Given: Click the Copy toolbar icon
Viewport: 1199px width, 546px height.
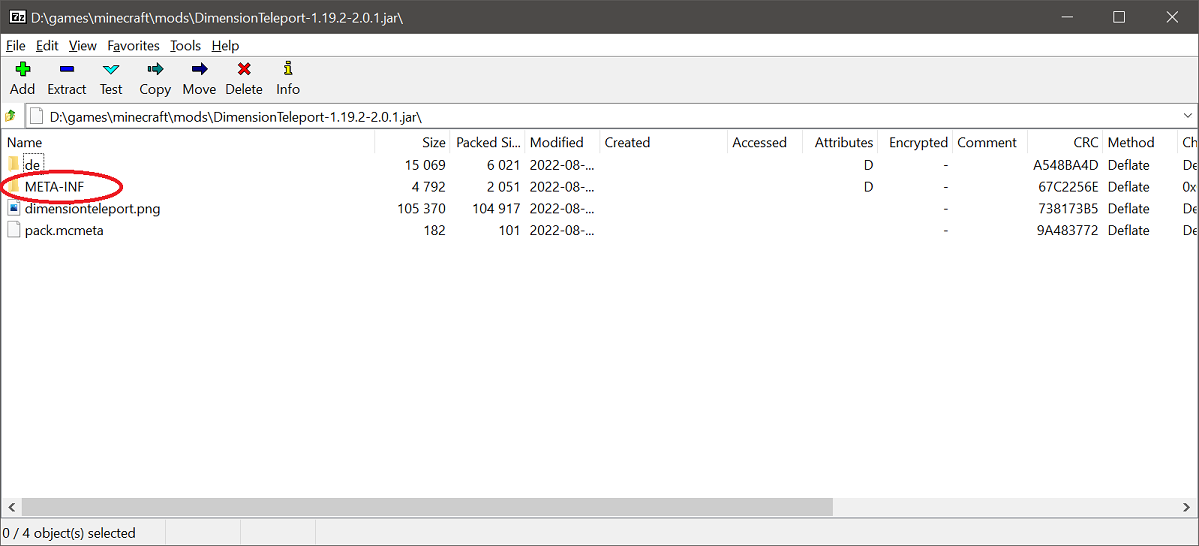Looking at the screenshot, I should (155, 69).
